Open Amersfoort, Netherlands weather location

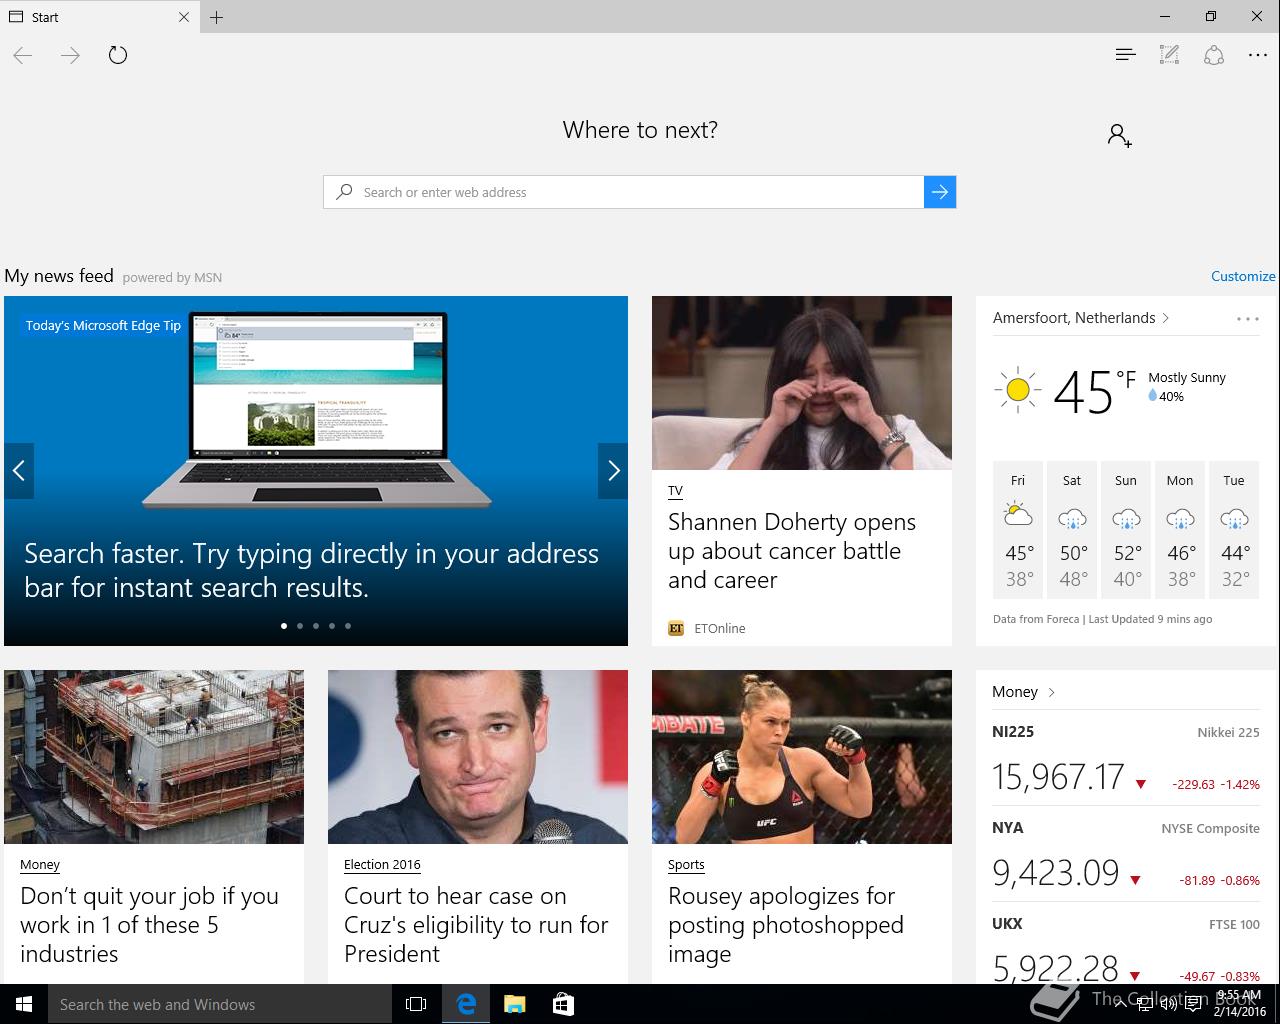[x=1081, y=318]
